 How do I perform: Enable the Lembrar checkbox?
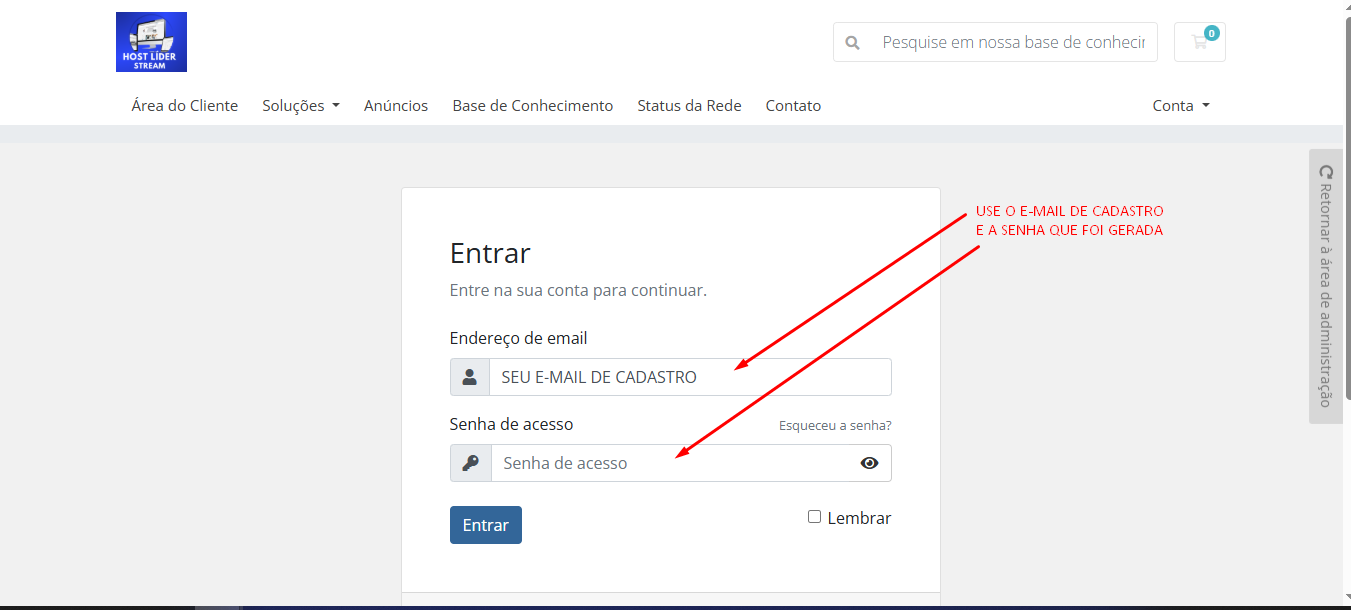[814, 517]
